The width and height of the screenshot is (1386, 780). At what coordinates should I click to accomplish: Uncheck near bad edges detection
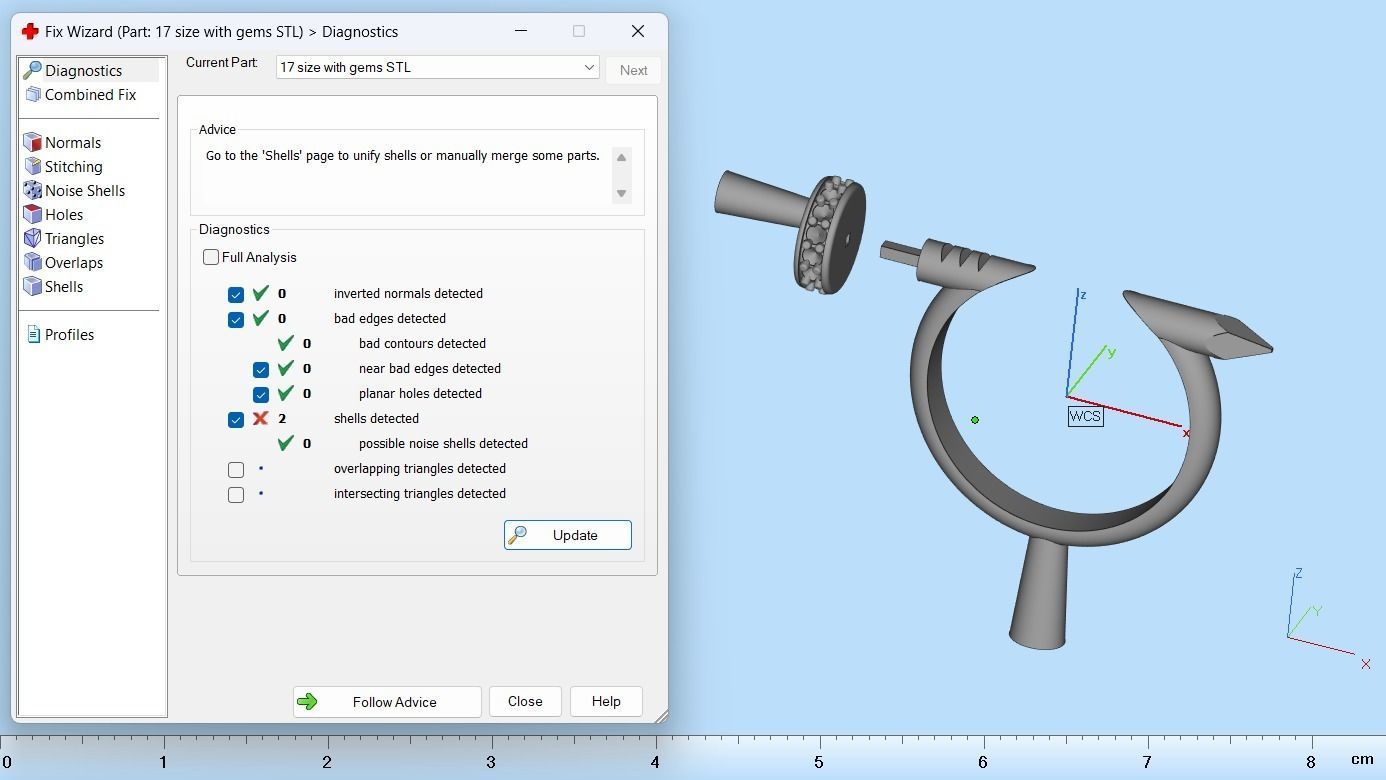click(x=261, y=369)
